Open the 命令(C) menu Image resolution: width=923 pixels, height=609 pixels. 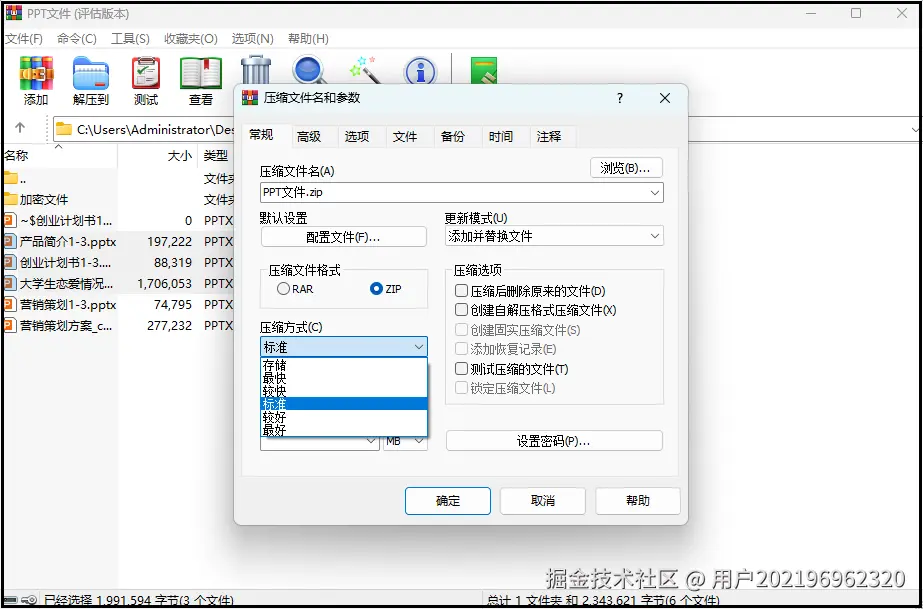click(x=77, y=39)
